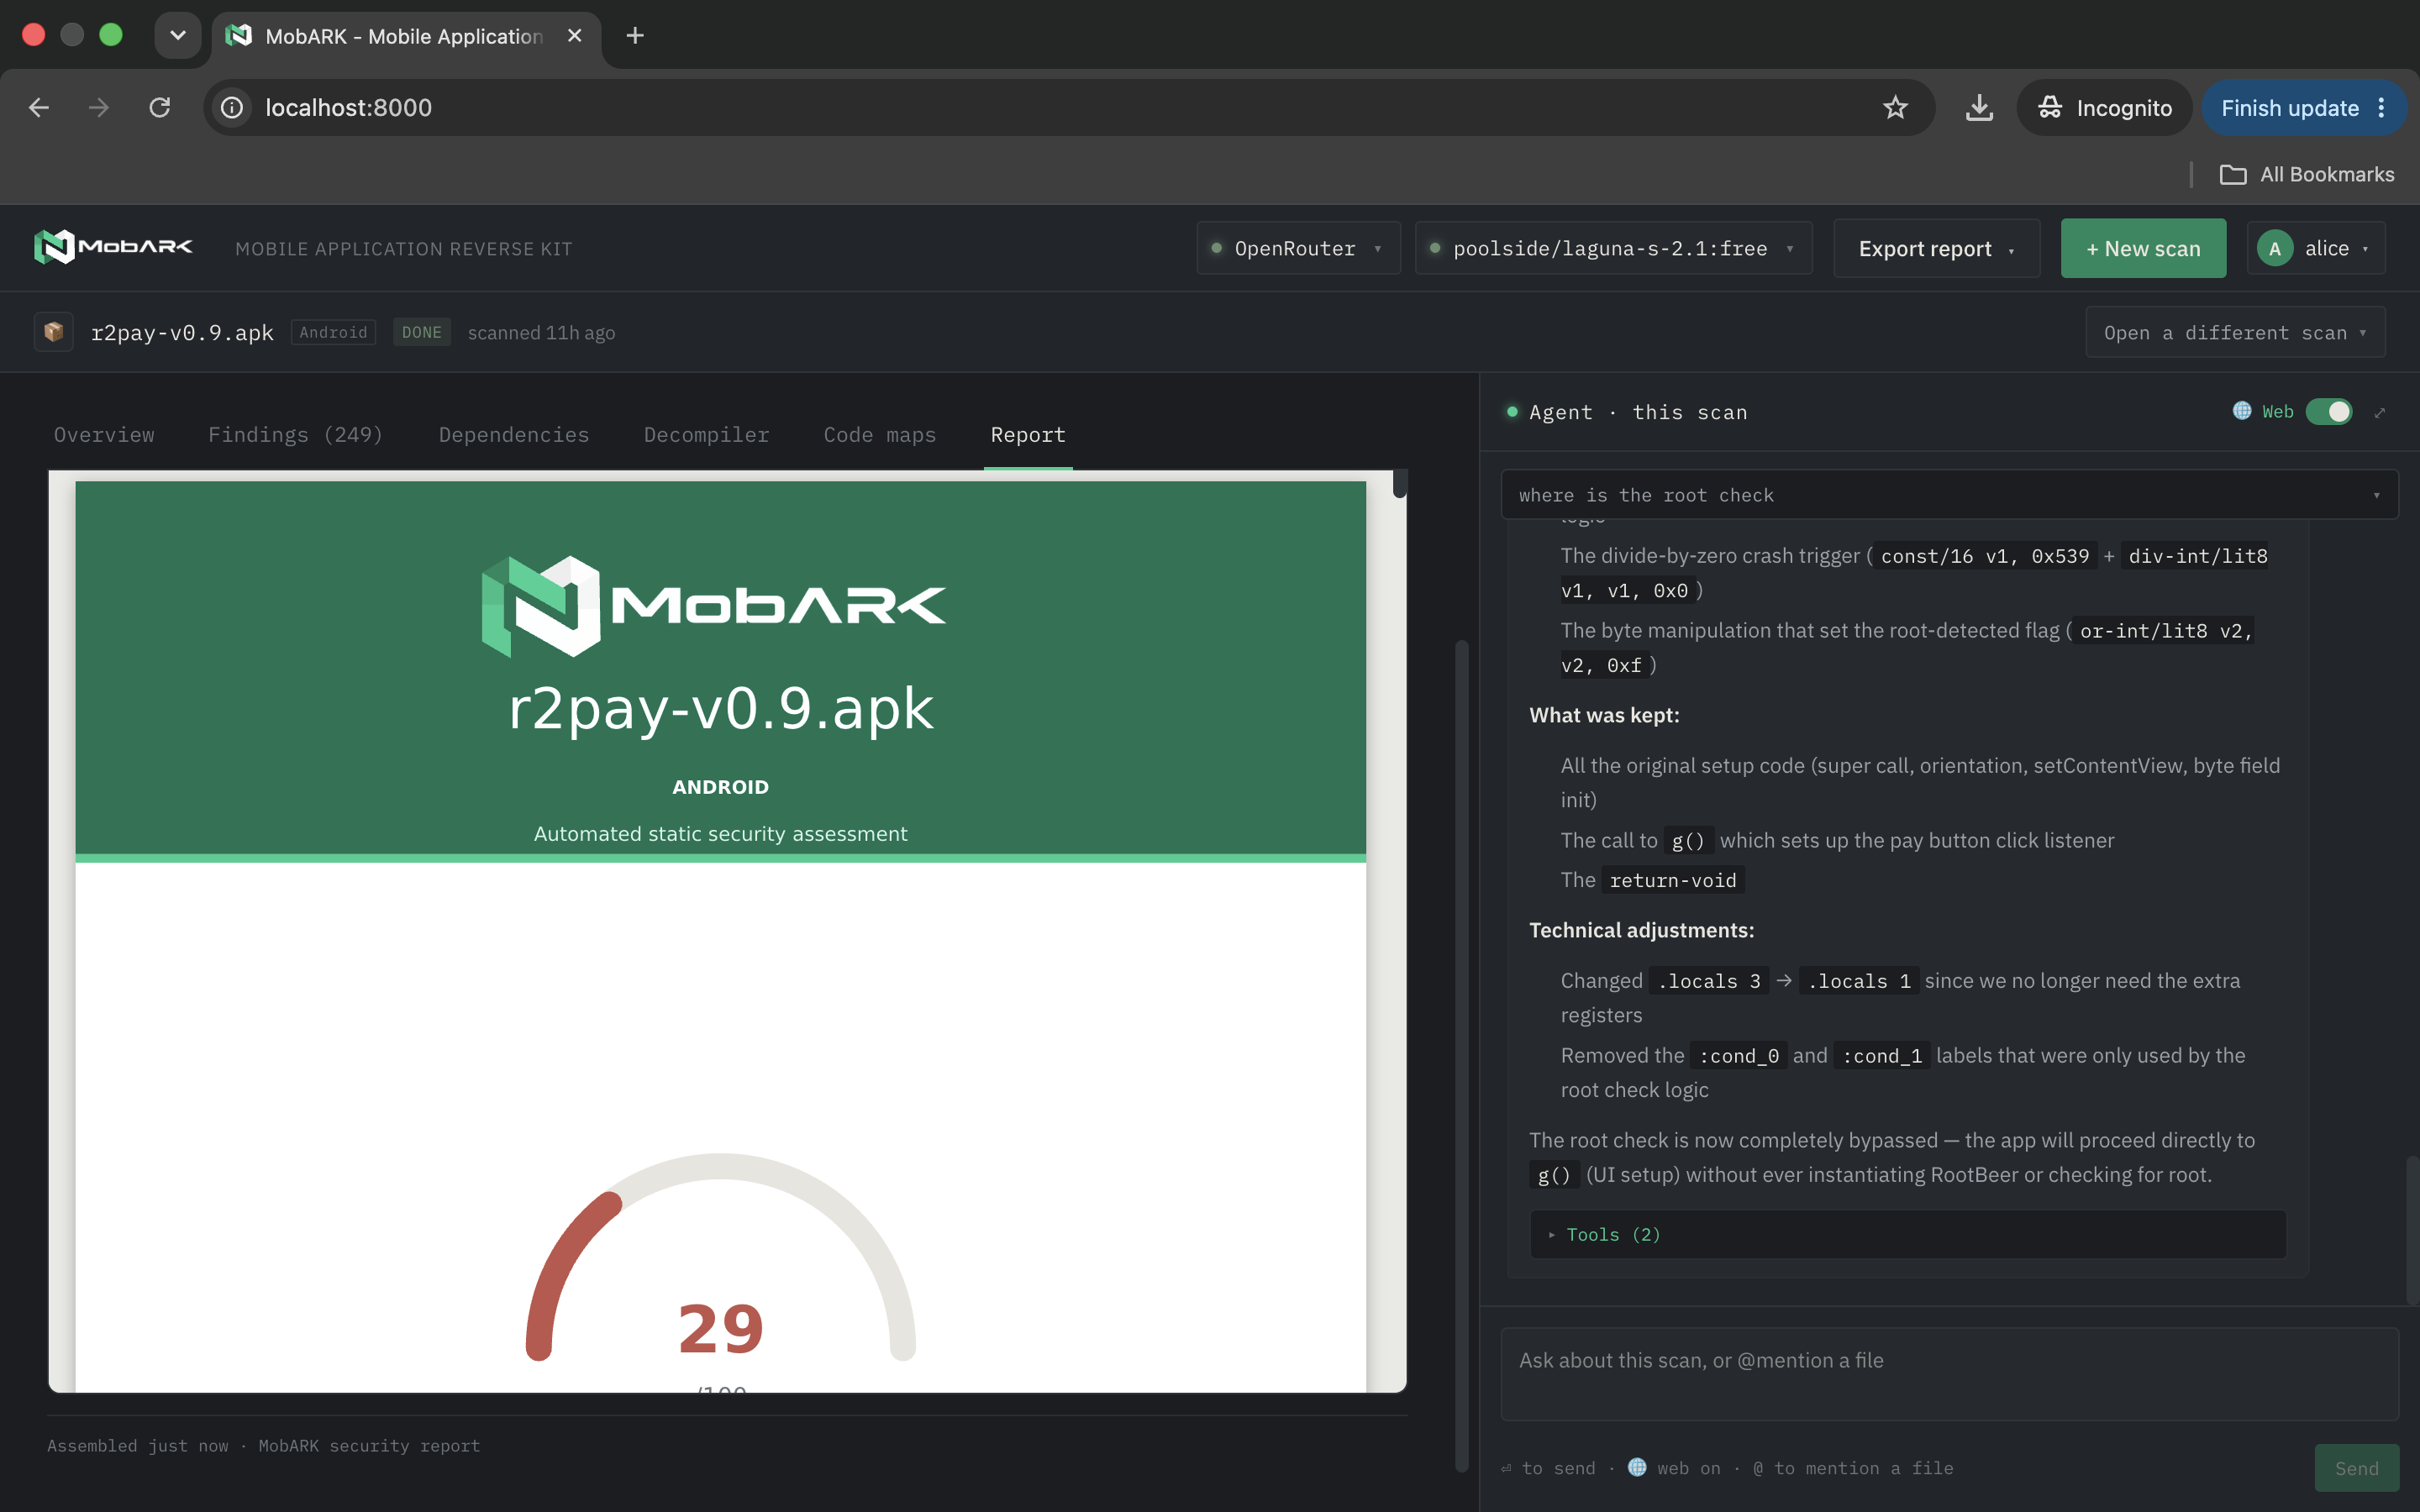Open the browser downloads icon
The height and width of the screenshot is (1512, 2420).
pos(1979,108)
